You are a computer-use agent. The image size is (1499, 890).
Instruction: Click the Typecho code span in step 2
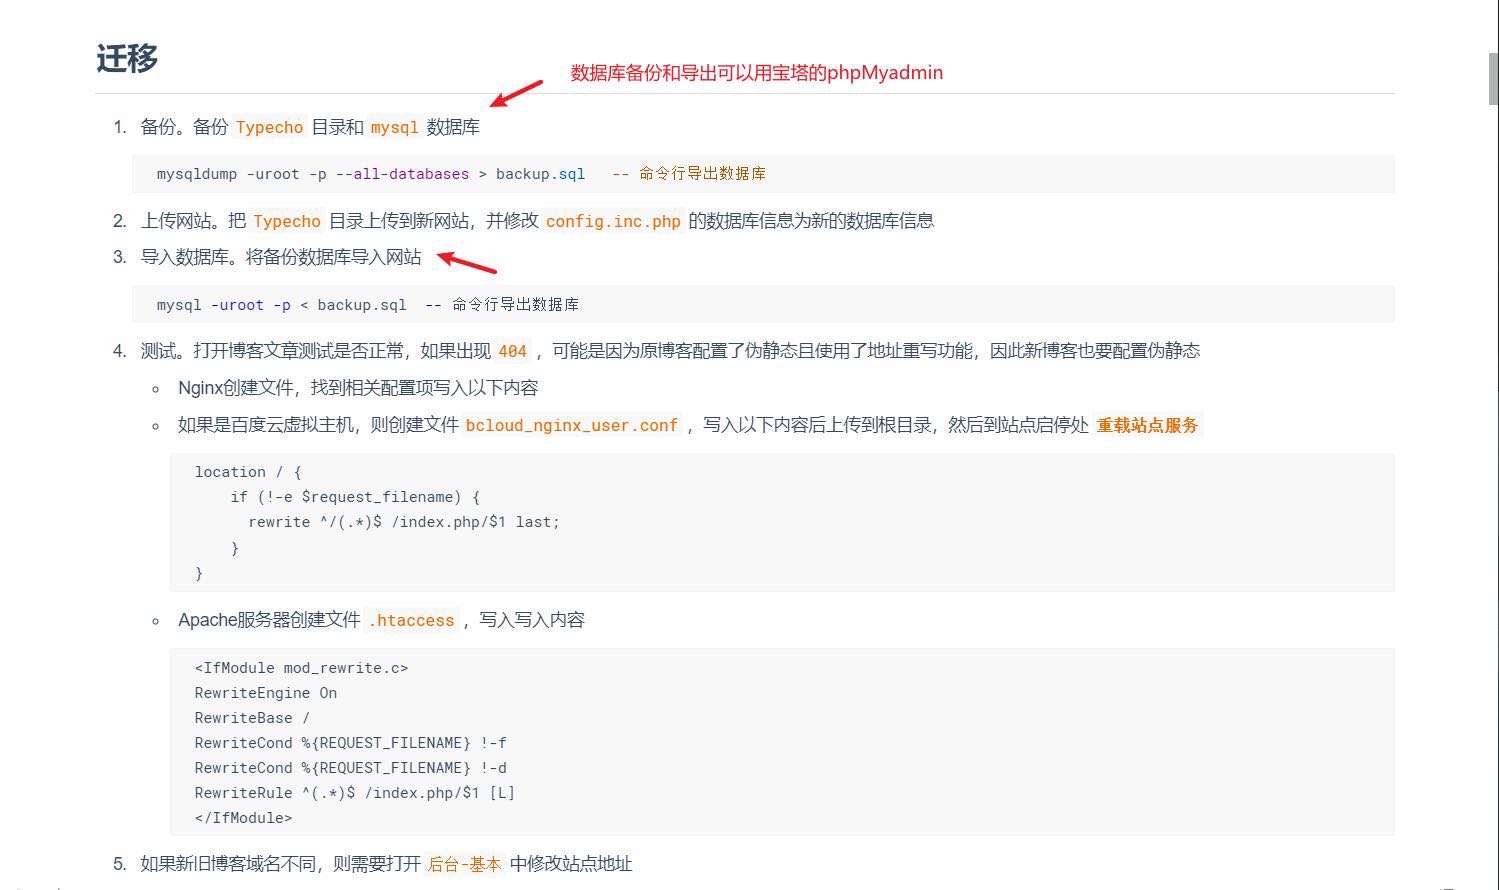tap(286, 221)
